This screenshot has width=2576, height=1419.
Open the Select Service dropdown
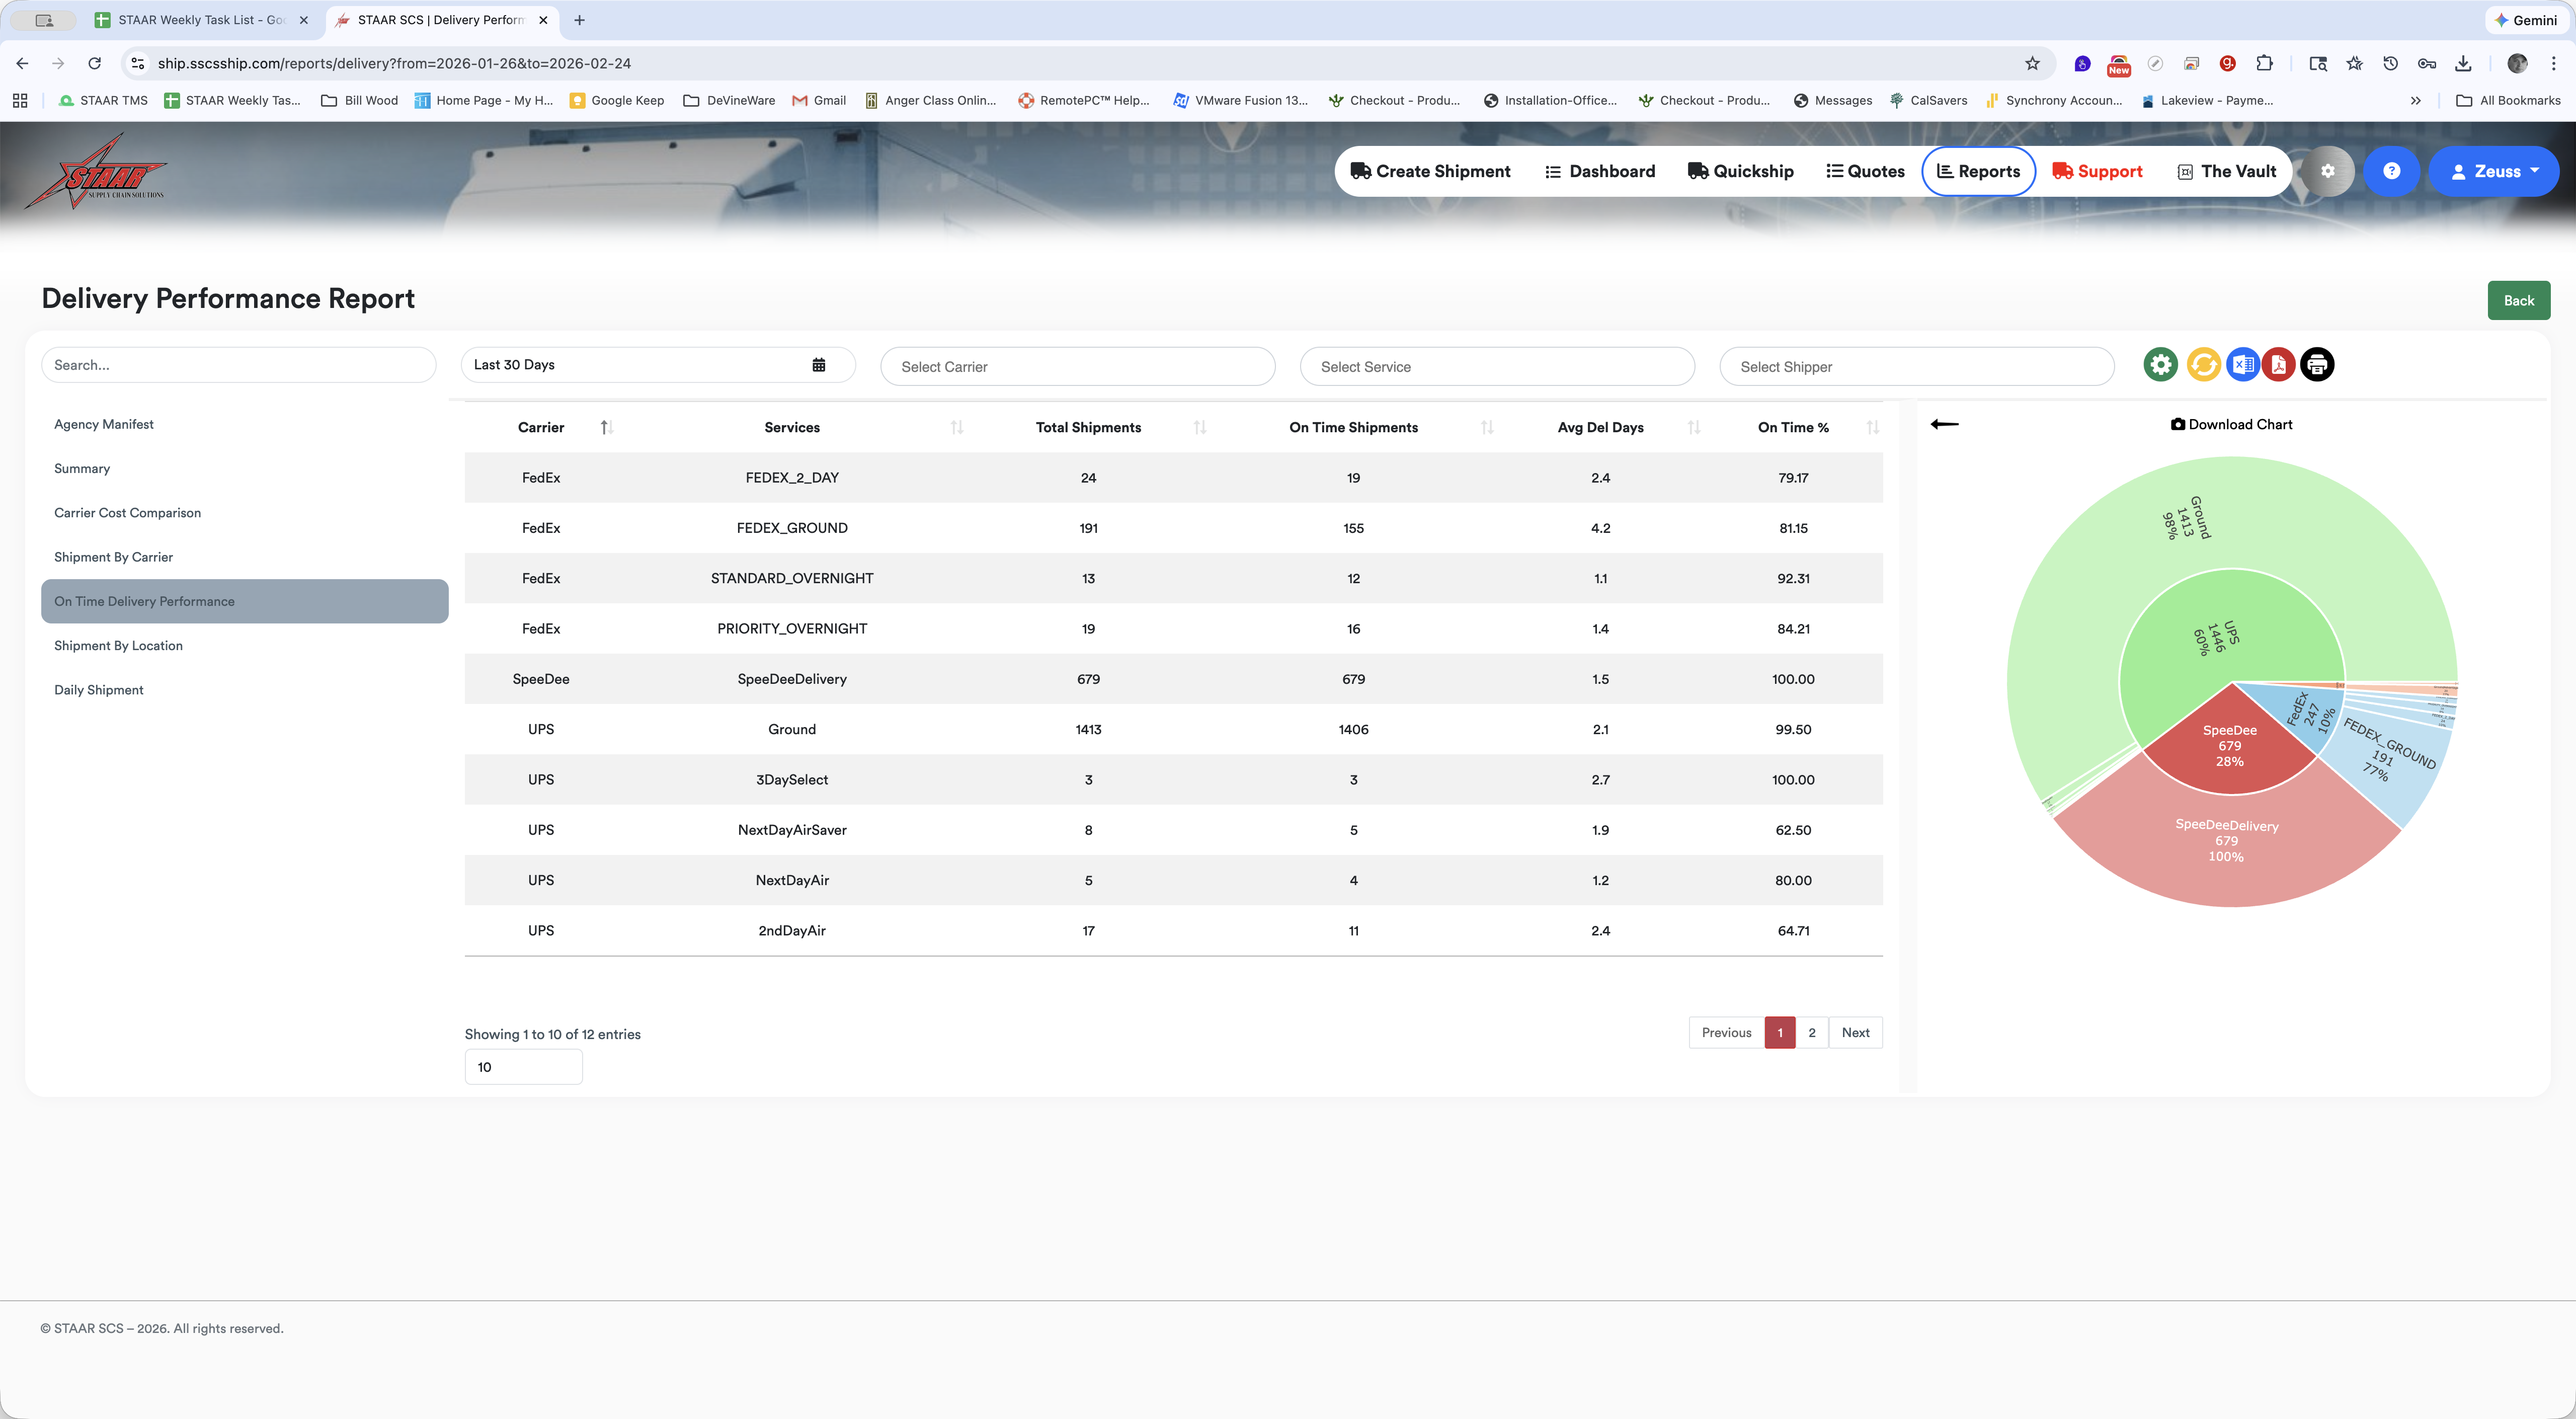[x=1497, y=366]
